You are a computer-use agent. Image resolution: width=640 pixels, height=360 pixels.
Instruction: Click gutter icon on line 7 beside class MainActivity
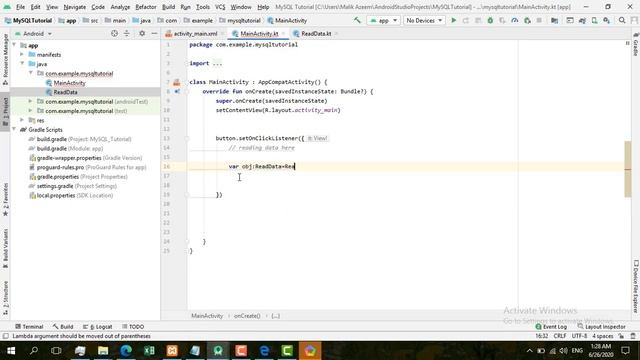click(177, 82)
